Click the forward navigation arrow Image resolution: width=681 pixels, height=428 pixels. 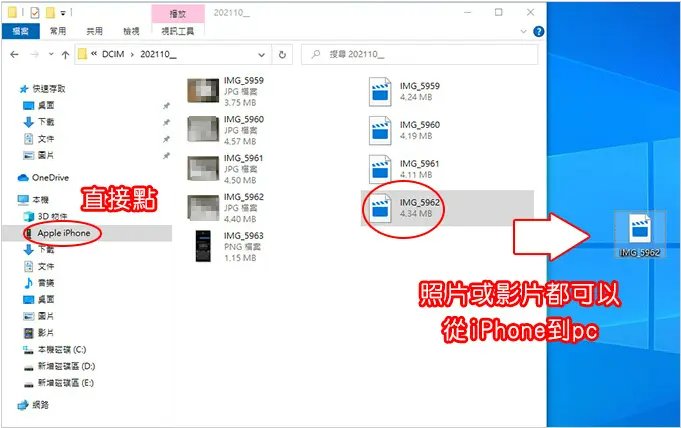(35, 55)
